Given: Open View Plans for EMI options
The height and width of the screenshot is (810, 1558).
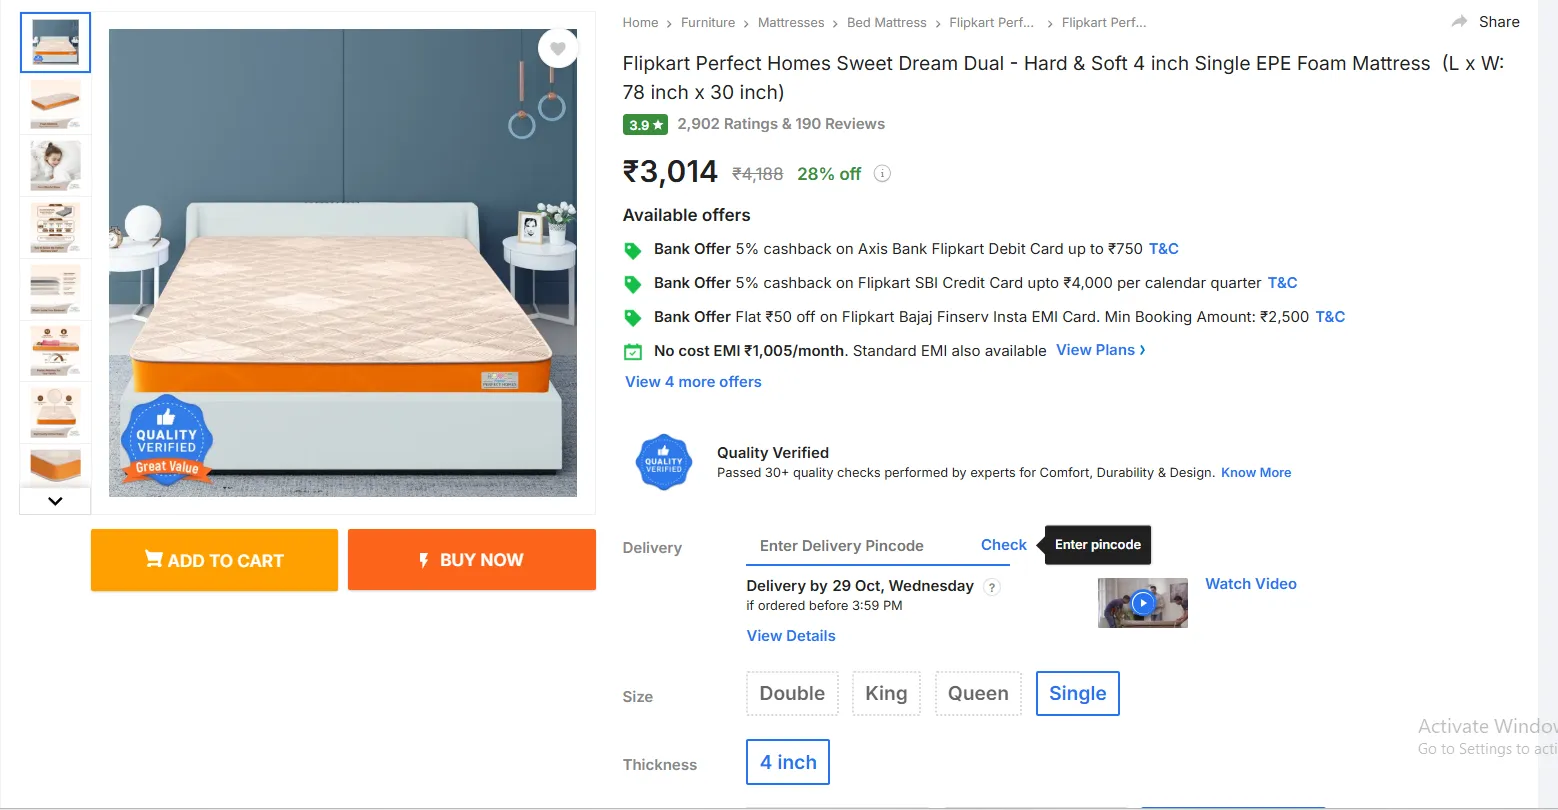Looking at the screenshot, I should tap(1100, 350).
